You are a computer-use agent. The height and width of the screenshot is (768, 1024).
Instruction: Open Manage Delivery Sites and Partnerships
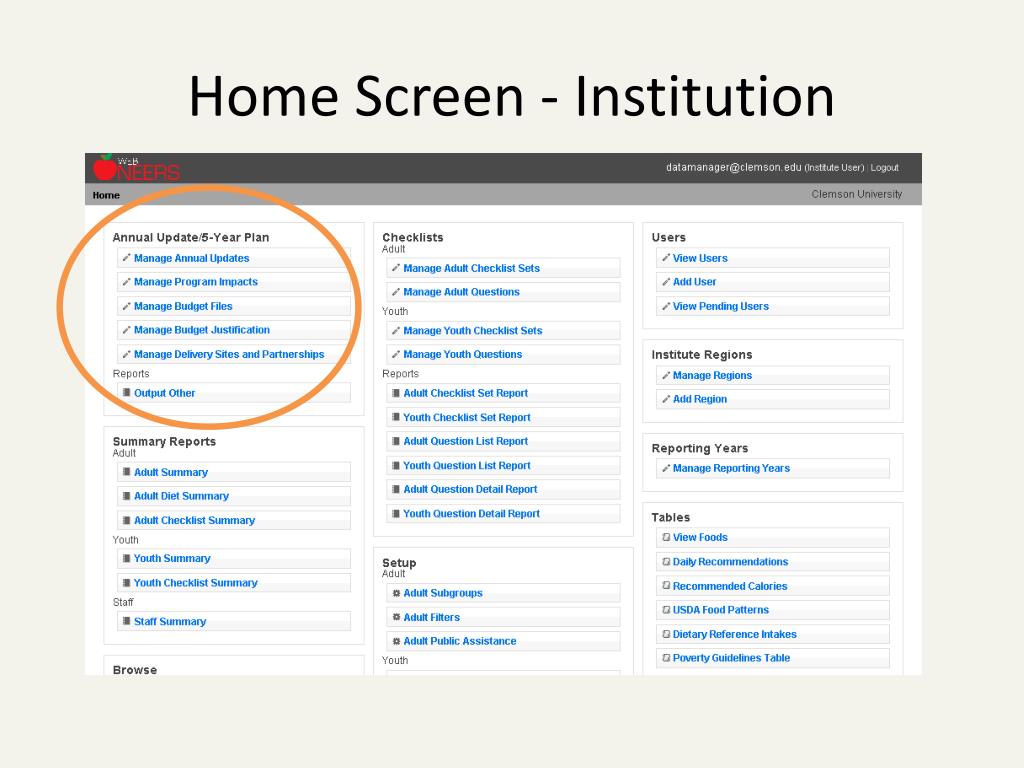coord(229,354)
